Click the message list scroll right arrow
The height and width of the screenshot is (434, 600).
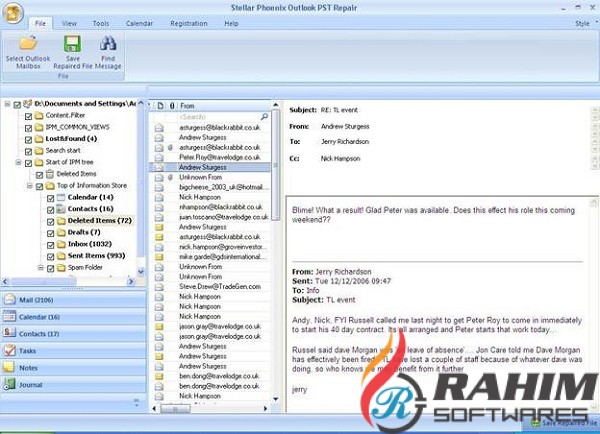[265, 409]
